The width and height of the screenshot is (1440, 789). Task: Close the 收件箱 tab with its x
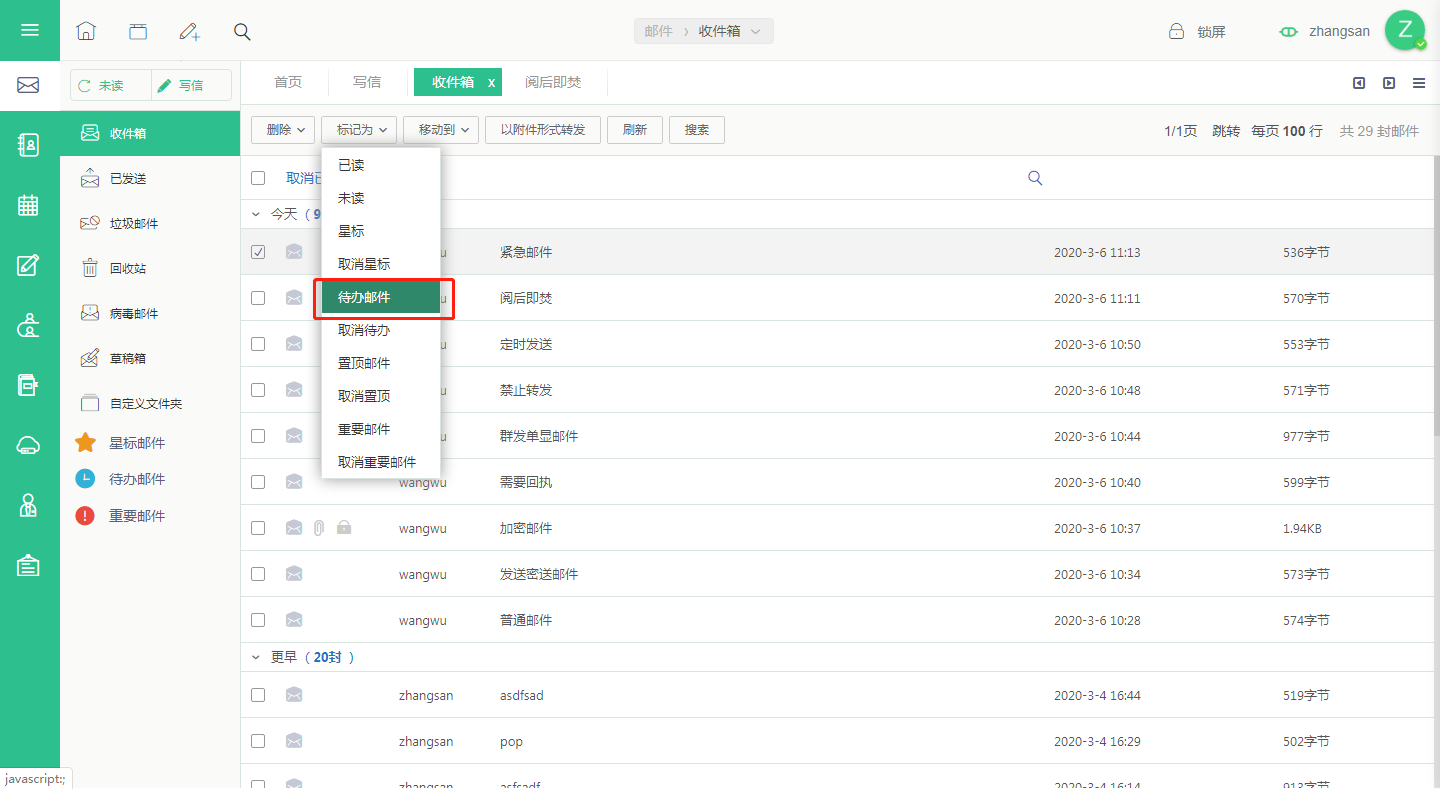point(491,83)
